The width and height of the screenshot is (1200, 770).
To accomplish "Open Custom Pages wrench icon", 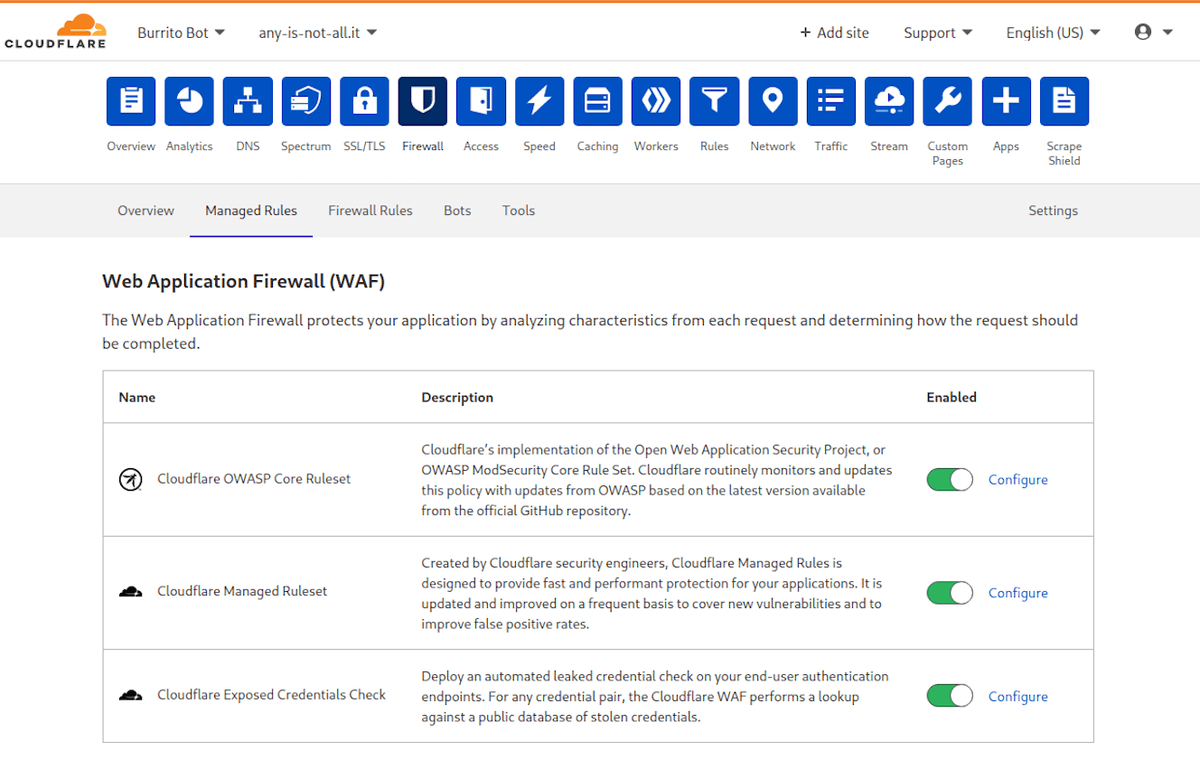I will (x=948, y=101).
